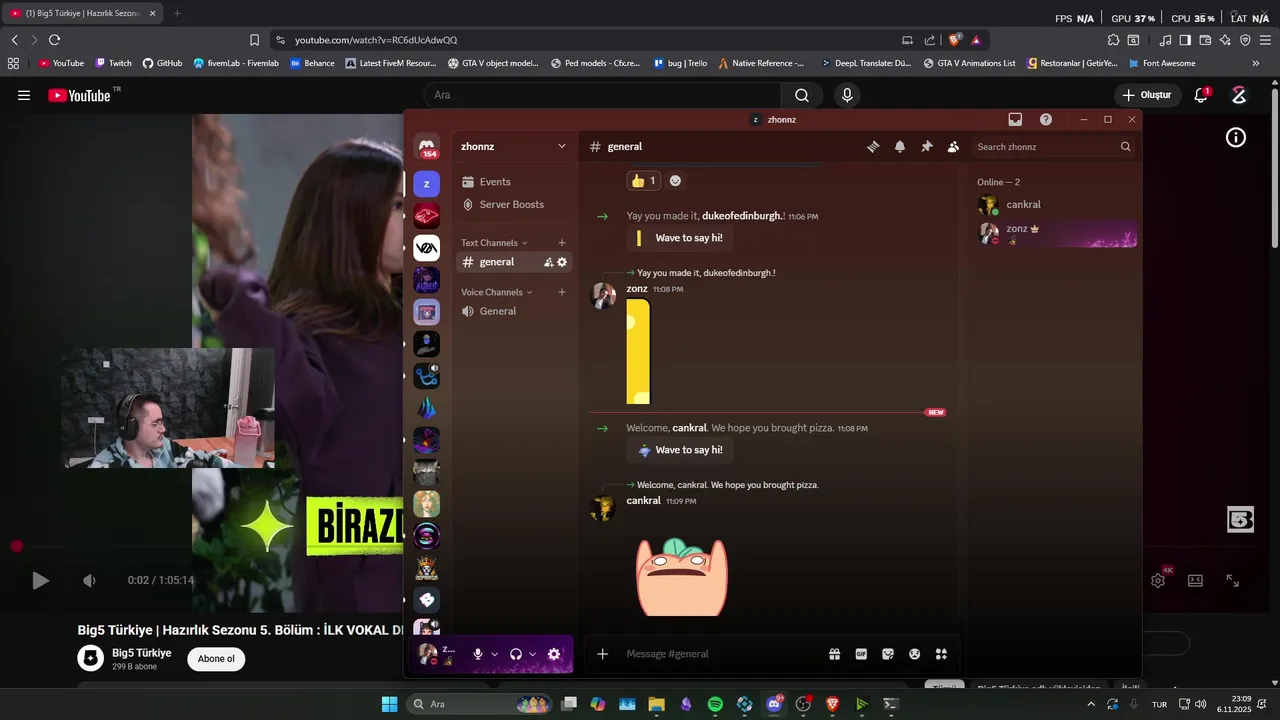The image size is (1280, 720).
Task: Click Edit Channel gear next to general
Action: click(x=562, y=262)
